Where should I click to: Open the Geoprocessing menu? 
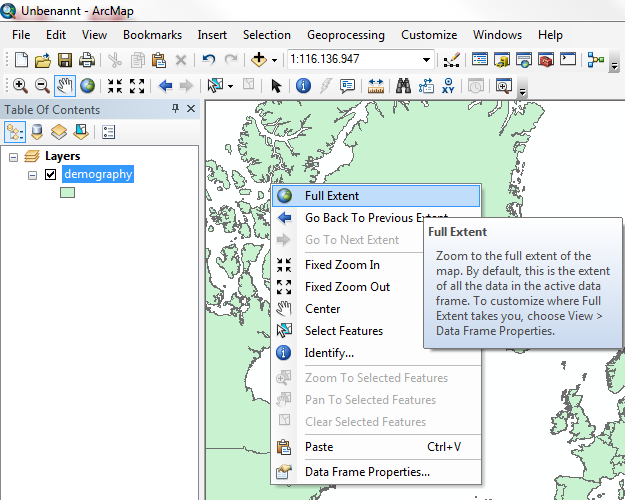coord(346,35)
